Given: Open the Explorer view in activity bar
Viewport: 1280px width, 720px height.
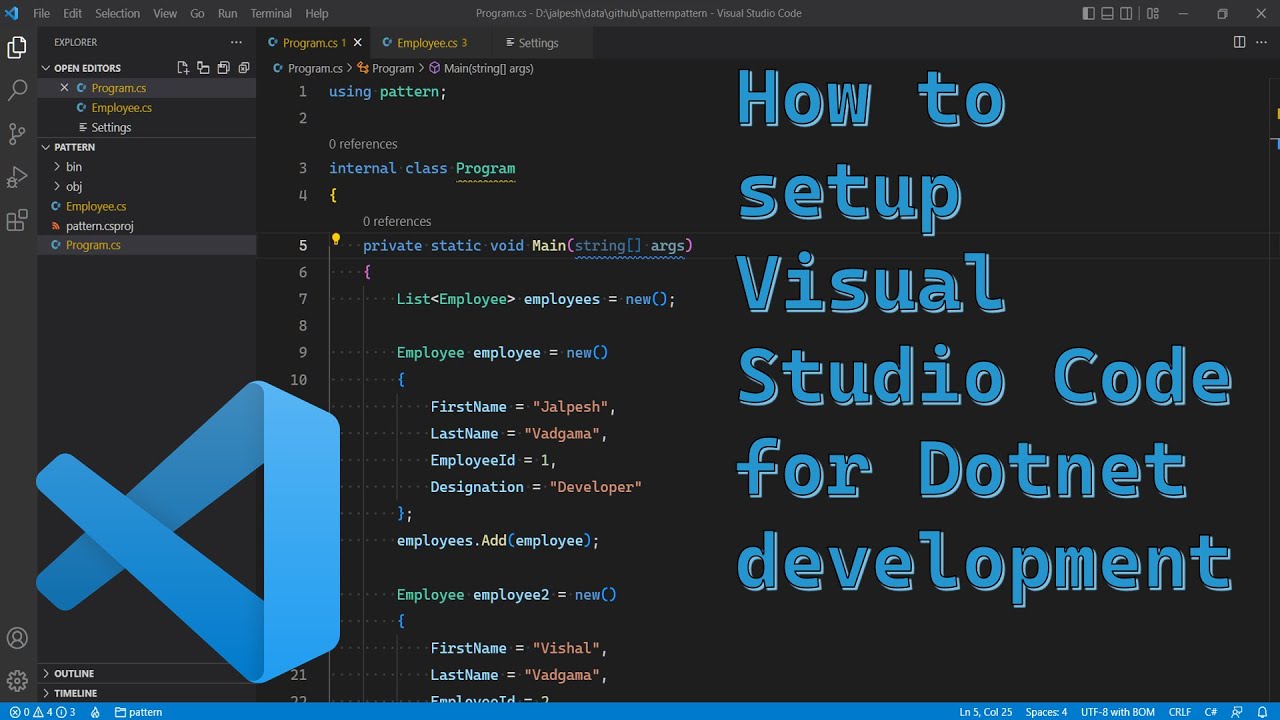Looking at the screenshot, I should pyautogui.click(x=17, y=47).
